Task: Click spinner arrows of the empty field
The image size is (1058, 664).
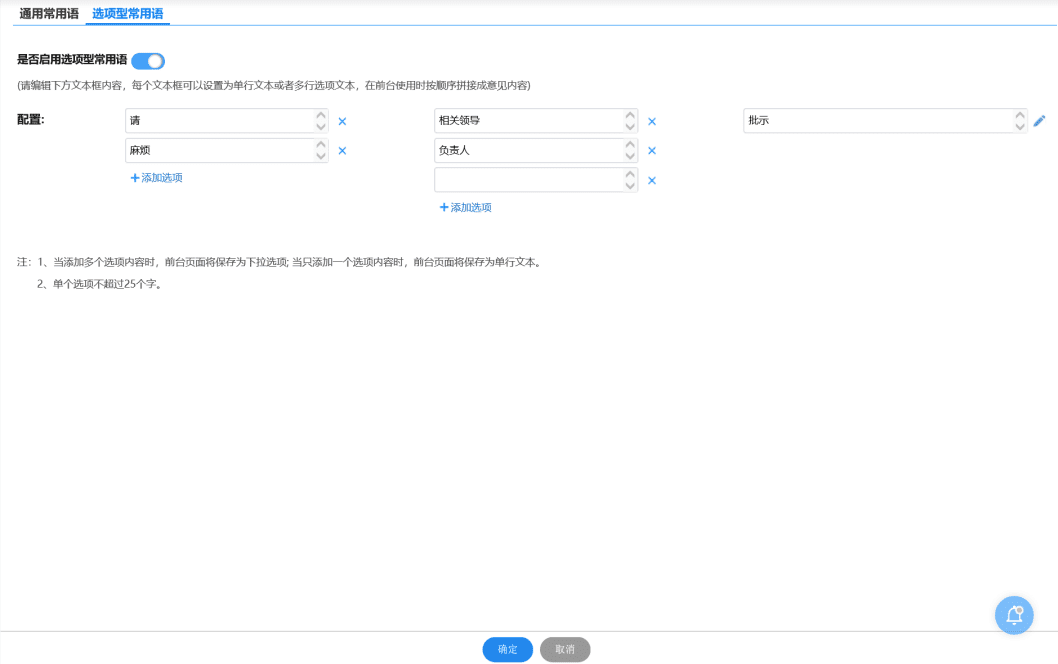Action: tap(630, 179)
